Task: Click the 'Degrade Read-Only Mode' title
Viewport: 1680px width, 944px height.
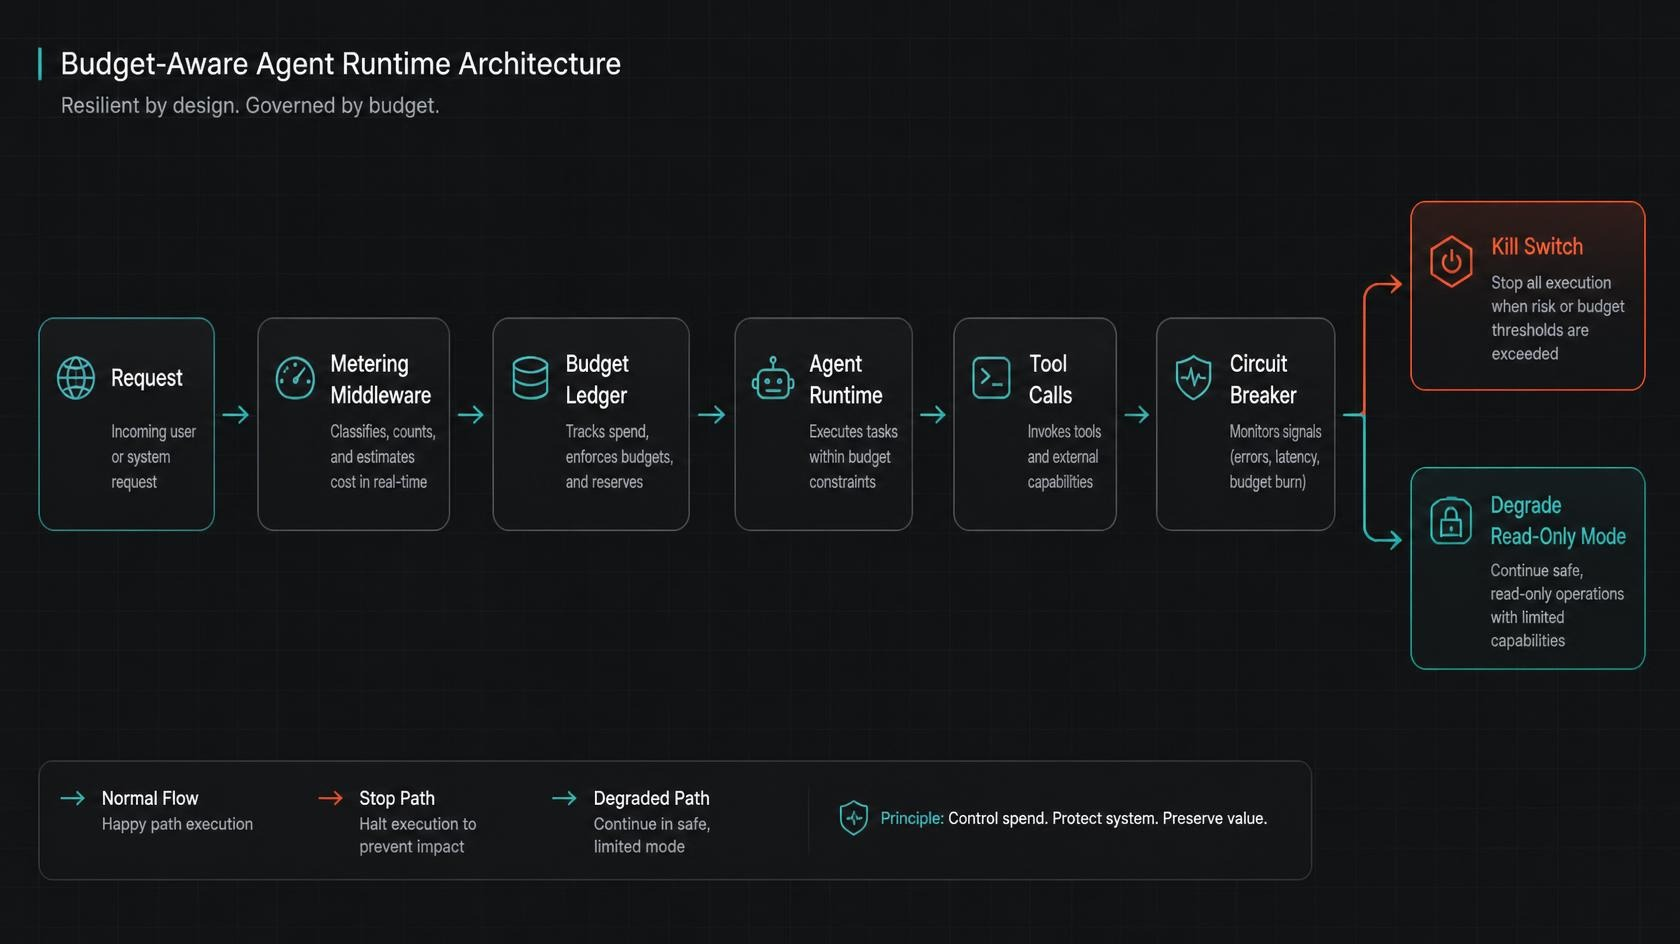Action: [x=1558, y=520]
